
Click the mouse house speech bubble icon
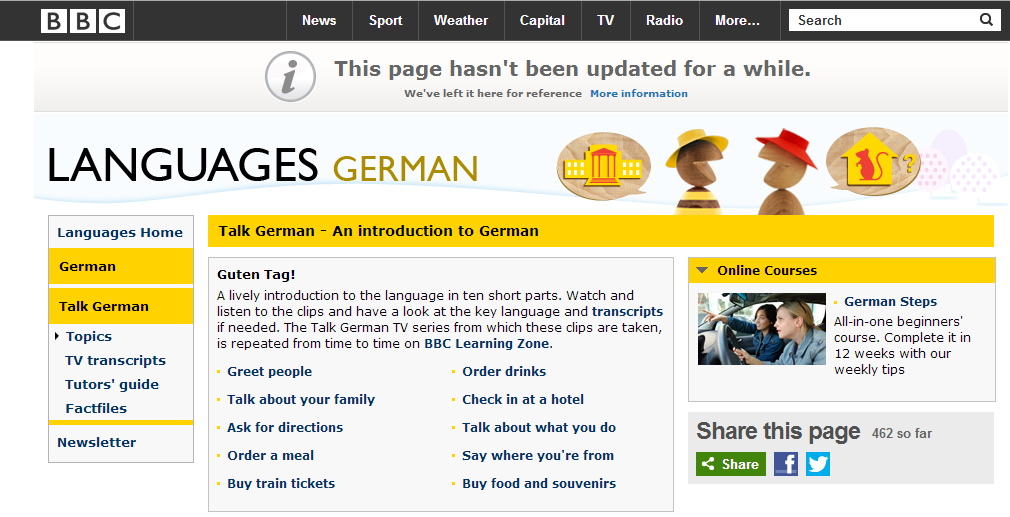[873, 161]
